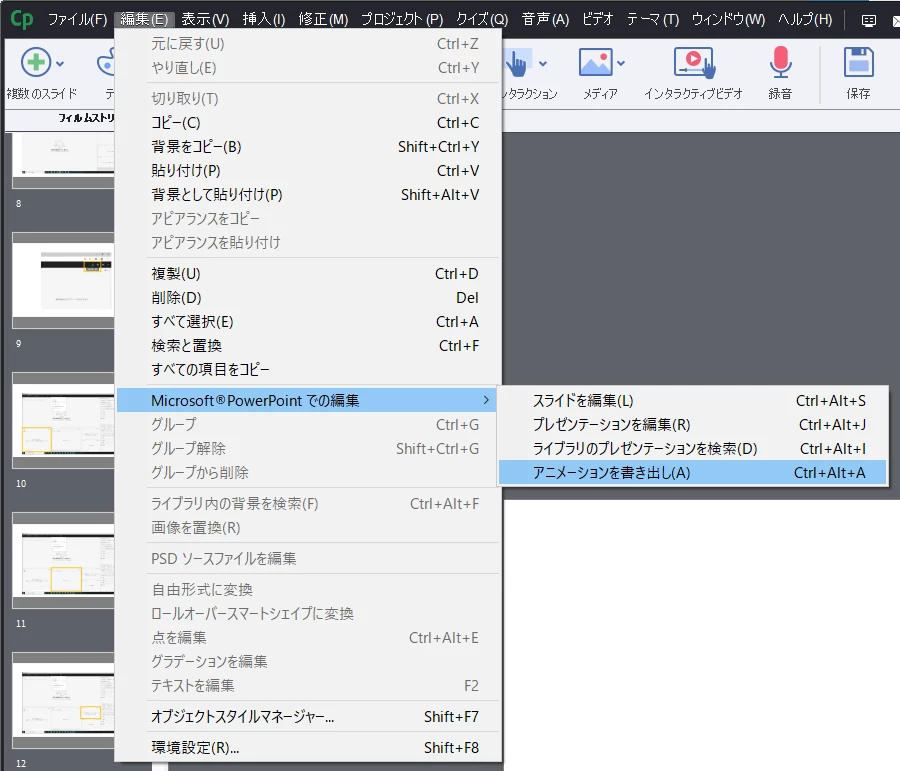Choose アニメーションを書き出し(A) in submenu
Screen dimensions: 900x771
(693, 473)
